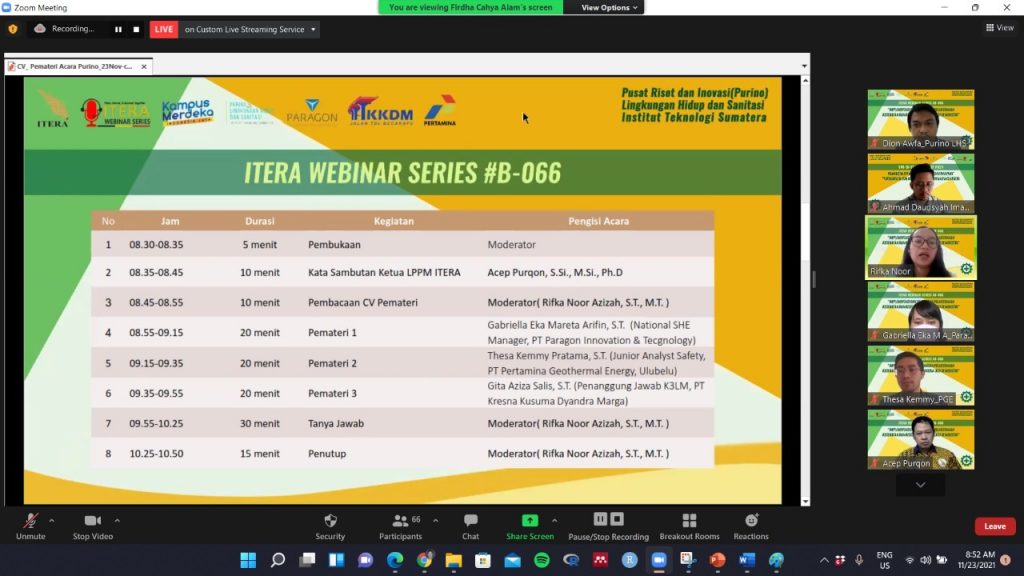
Task: Open Teams Chat from taskbar
Action: point(366,560)
